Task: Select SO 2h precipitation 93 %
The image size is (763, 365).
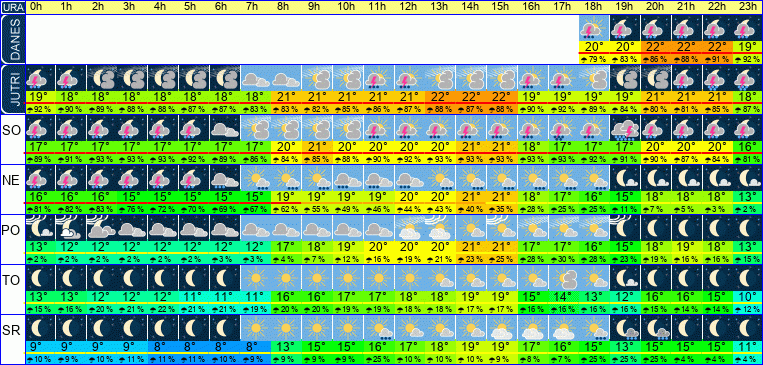Action: (101, 159)
